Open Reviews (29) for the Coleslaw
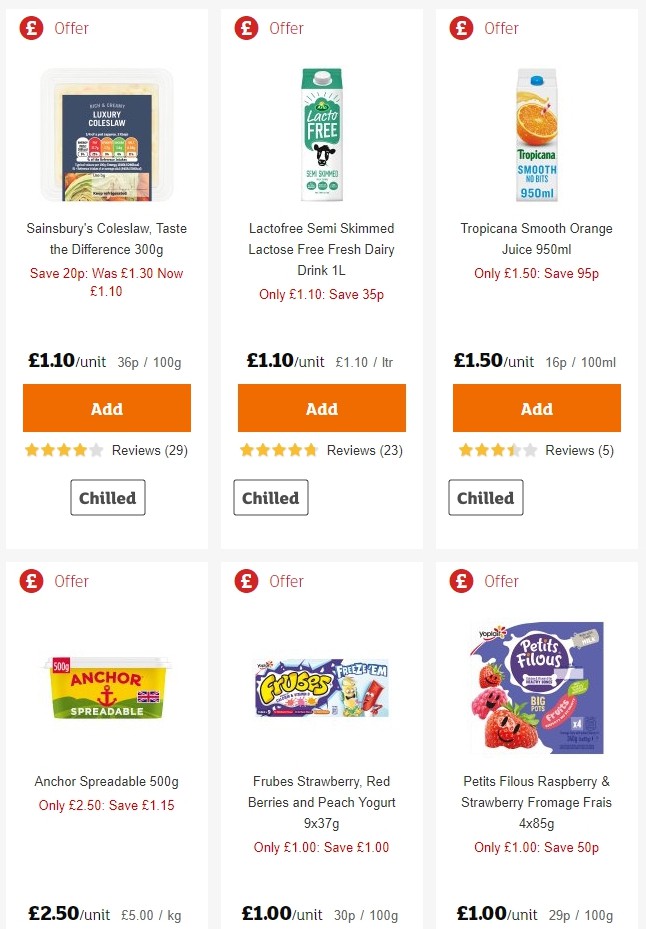This screenshot has height=929, width=646. 151,450
